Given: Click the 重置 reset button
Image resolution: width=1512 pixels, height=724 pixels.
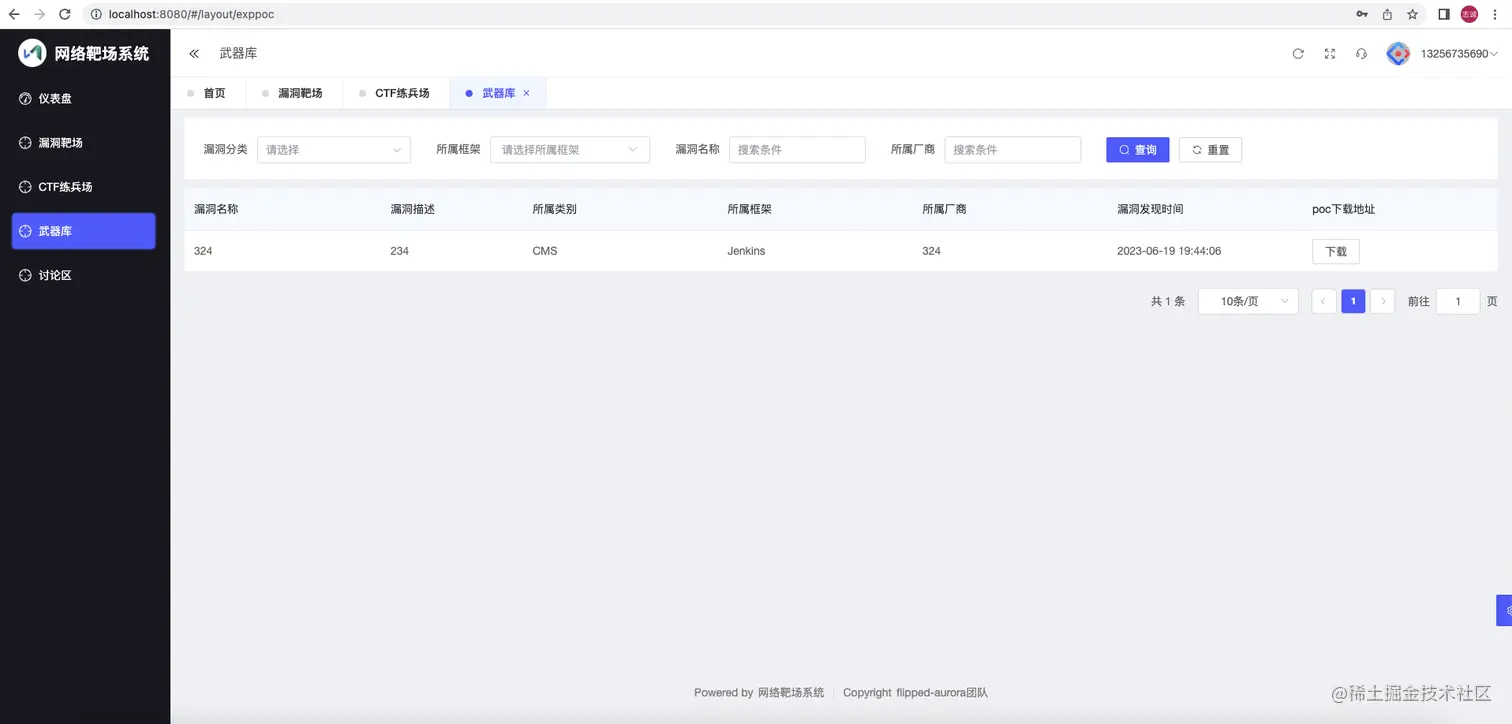Looking at the screenshot, I should (1210, 149).
